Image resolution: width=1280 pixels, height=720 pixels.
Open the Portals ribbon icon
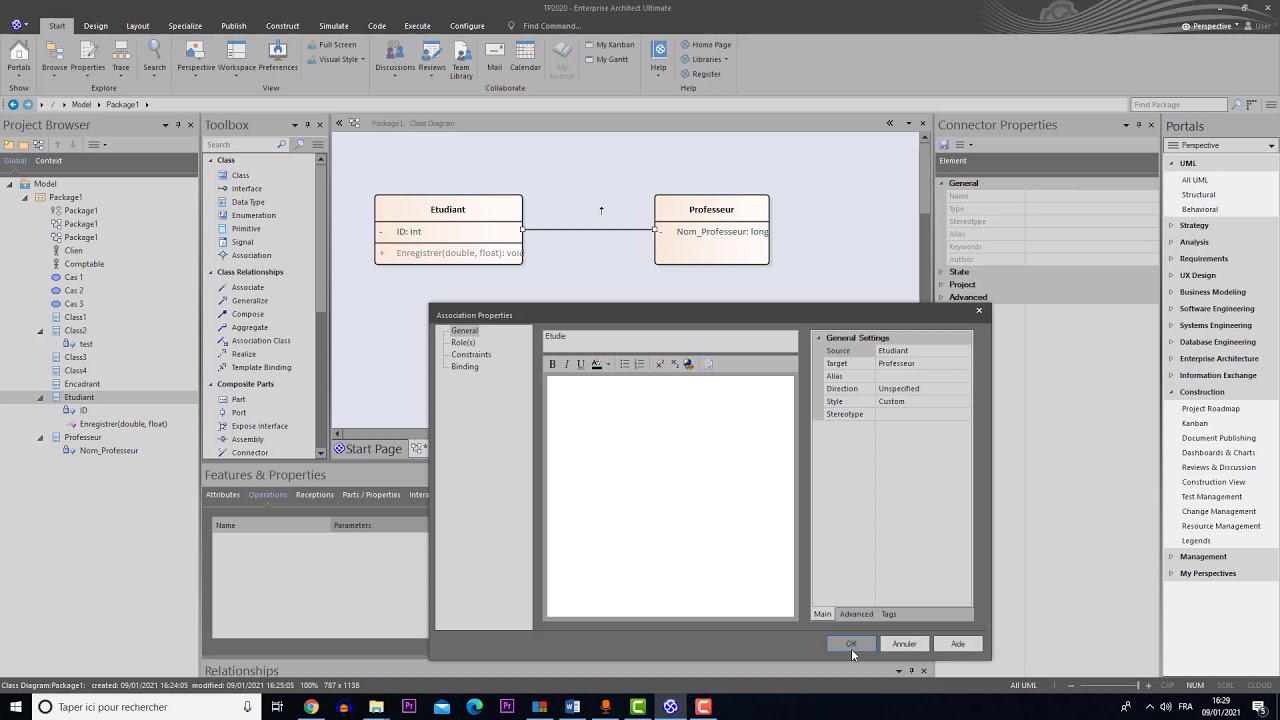point(18,57)
